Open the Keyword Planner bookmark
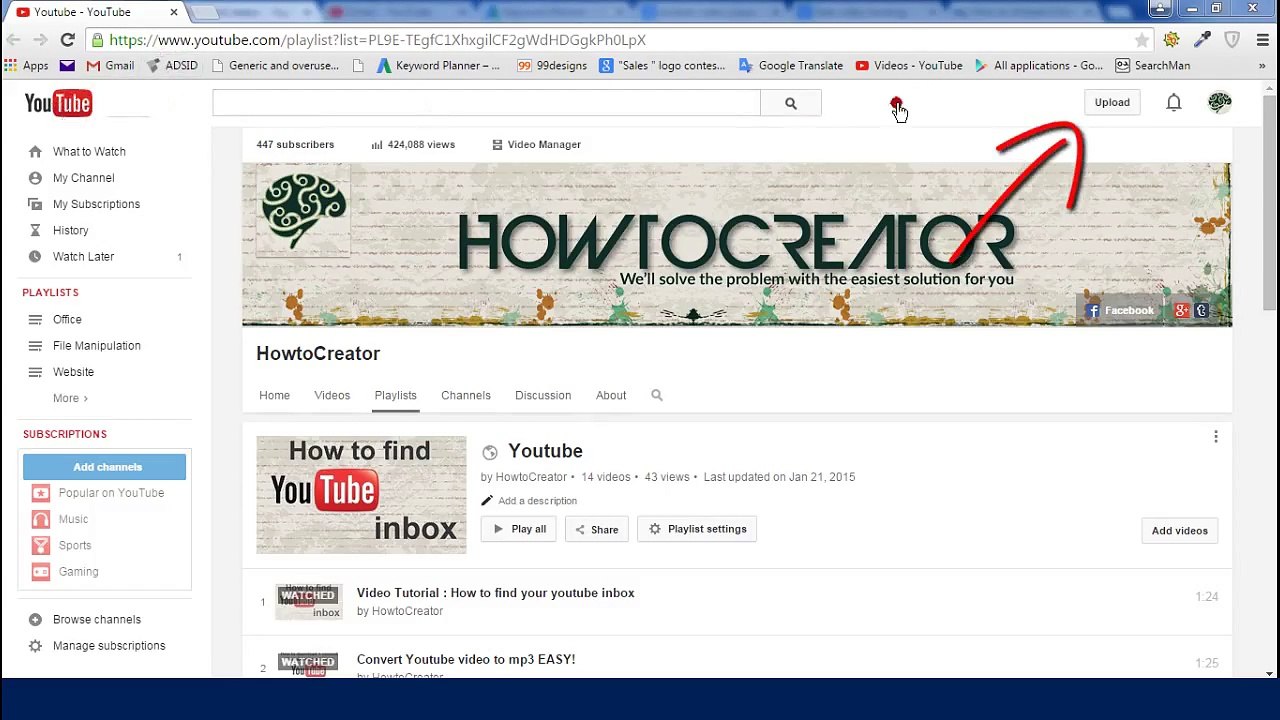The image size is (1280, 720). [438, 65]
